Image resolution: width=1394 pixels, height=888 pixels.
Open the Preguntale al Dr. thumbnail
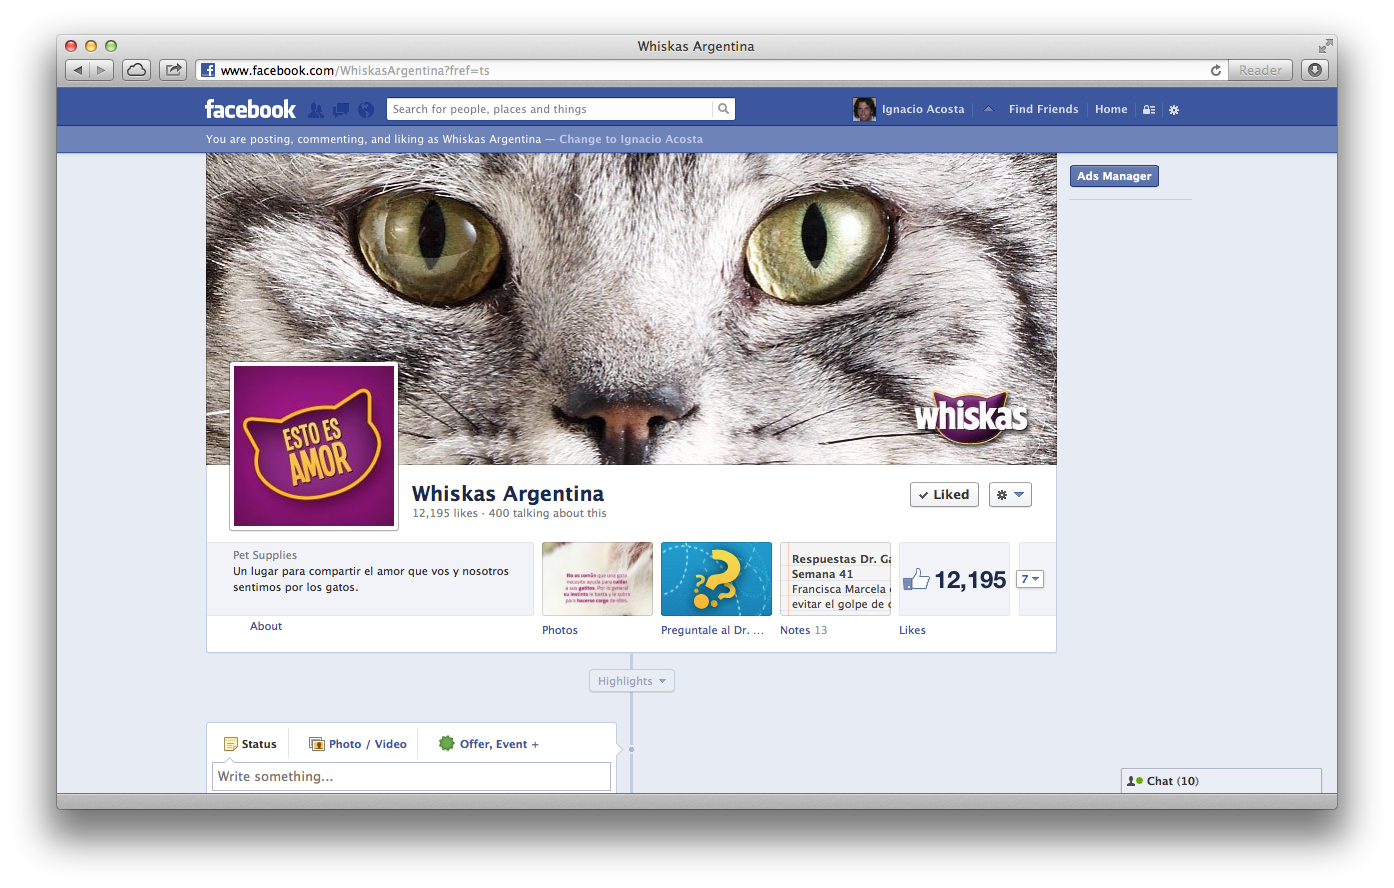tap(716, 579)
